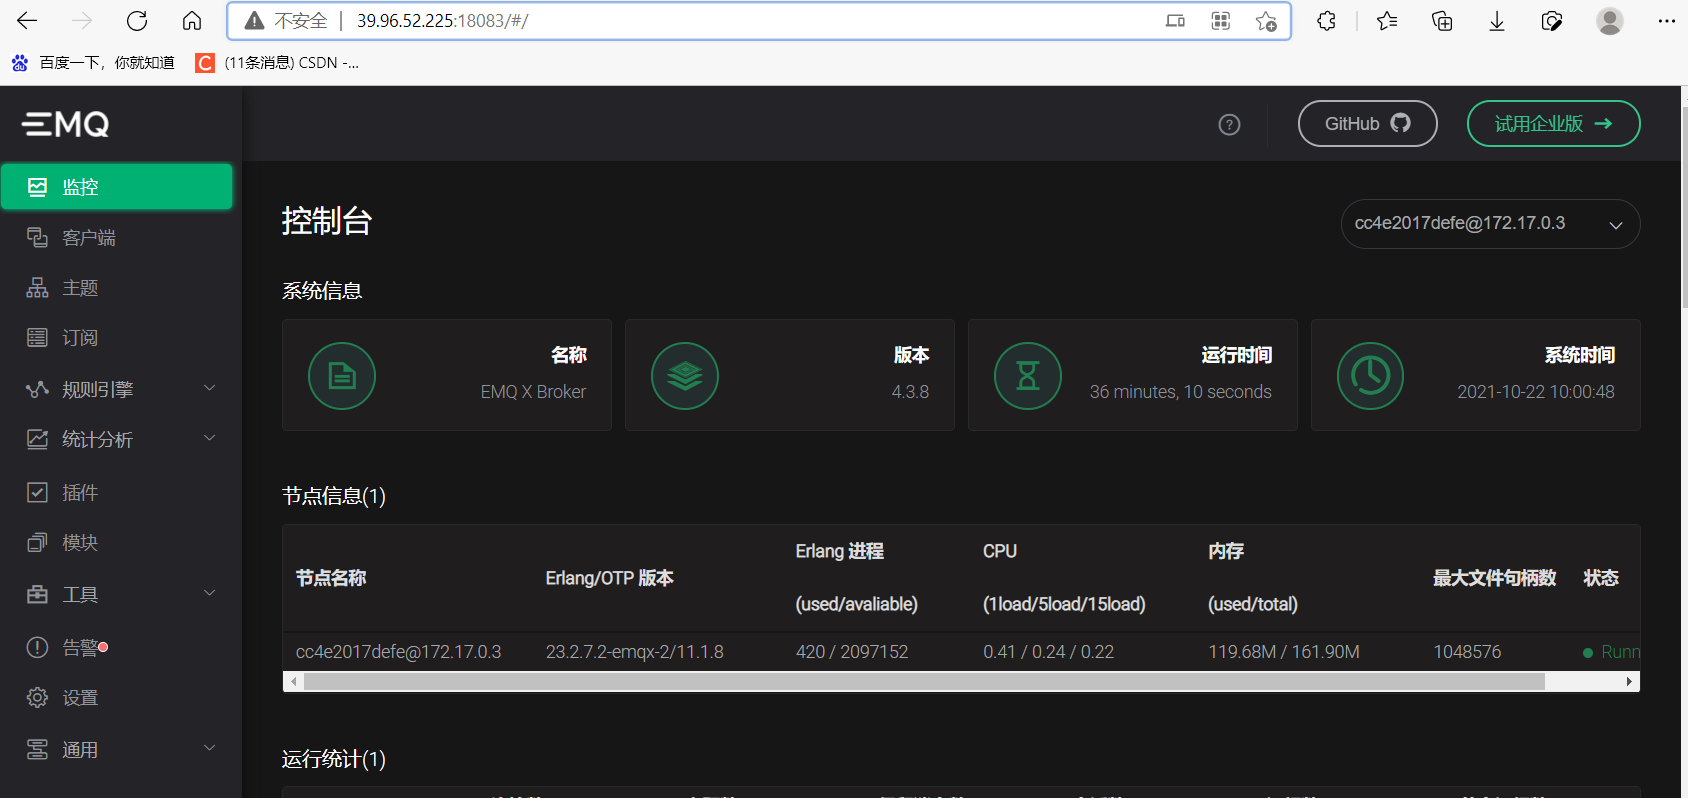Screen dimensions: 1688x798
Task: Click system time 2021-10-22 10:00:48
Action: 1536,392
